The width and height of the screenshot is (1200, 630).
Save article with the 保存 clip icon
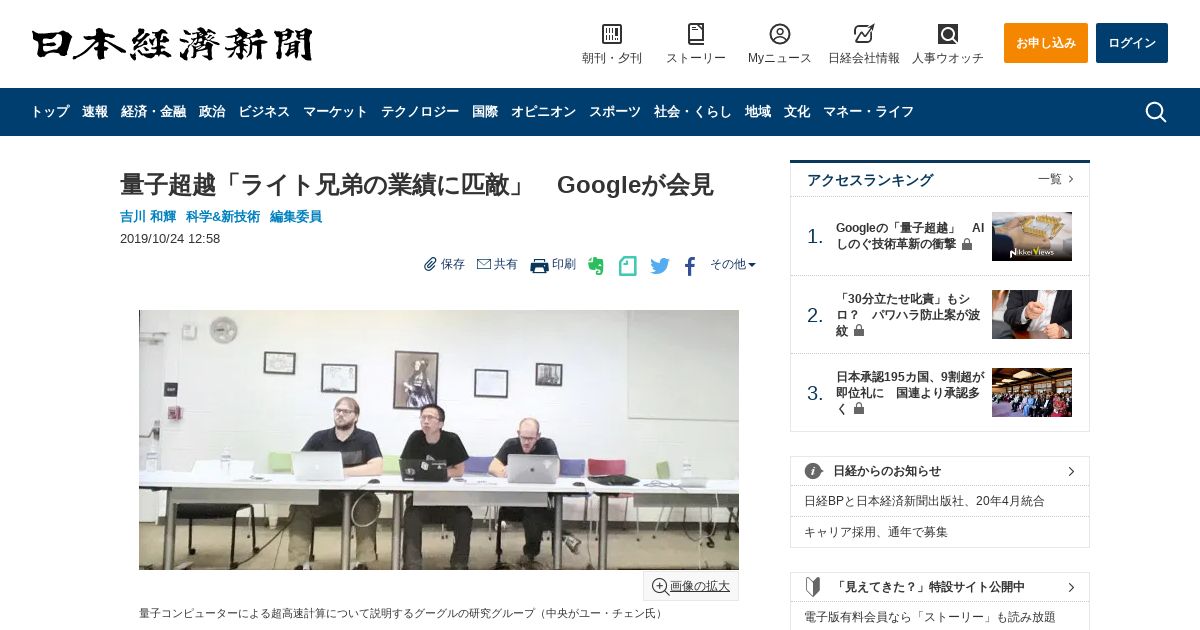click(x=430, y=264)
